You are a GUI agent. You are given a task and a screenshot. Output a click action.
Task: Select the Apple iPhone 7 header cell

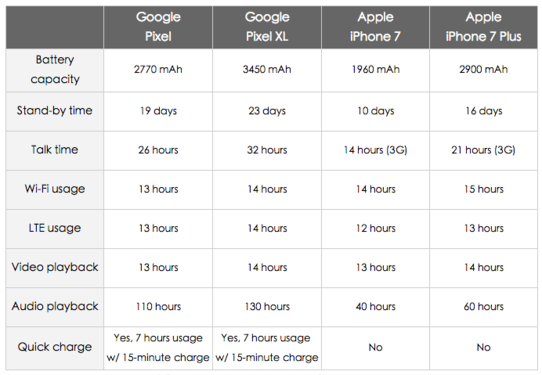pos(375,27)
